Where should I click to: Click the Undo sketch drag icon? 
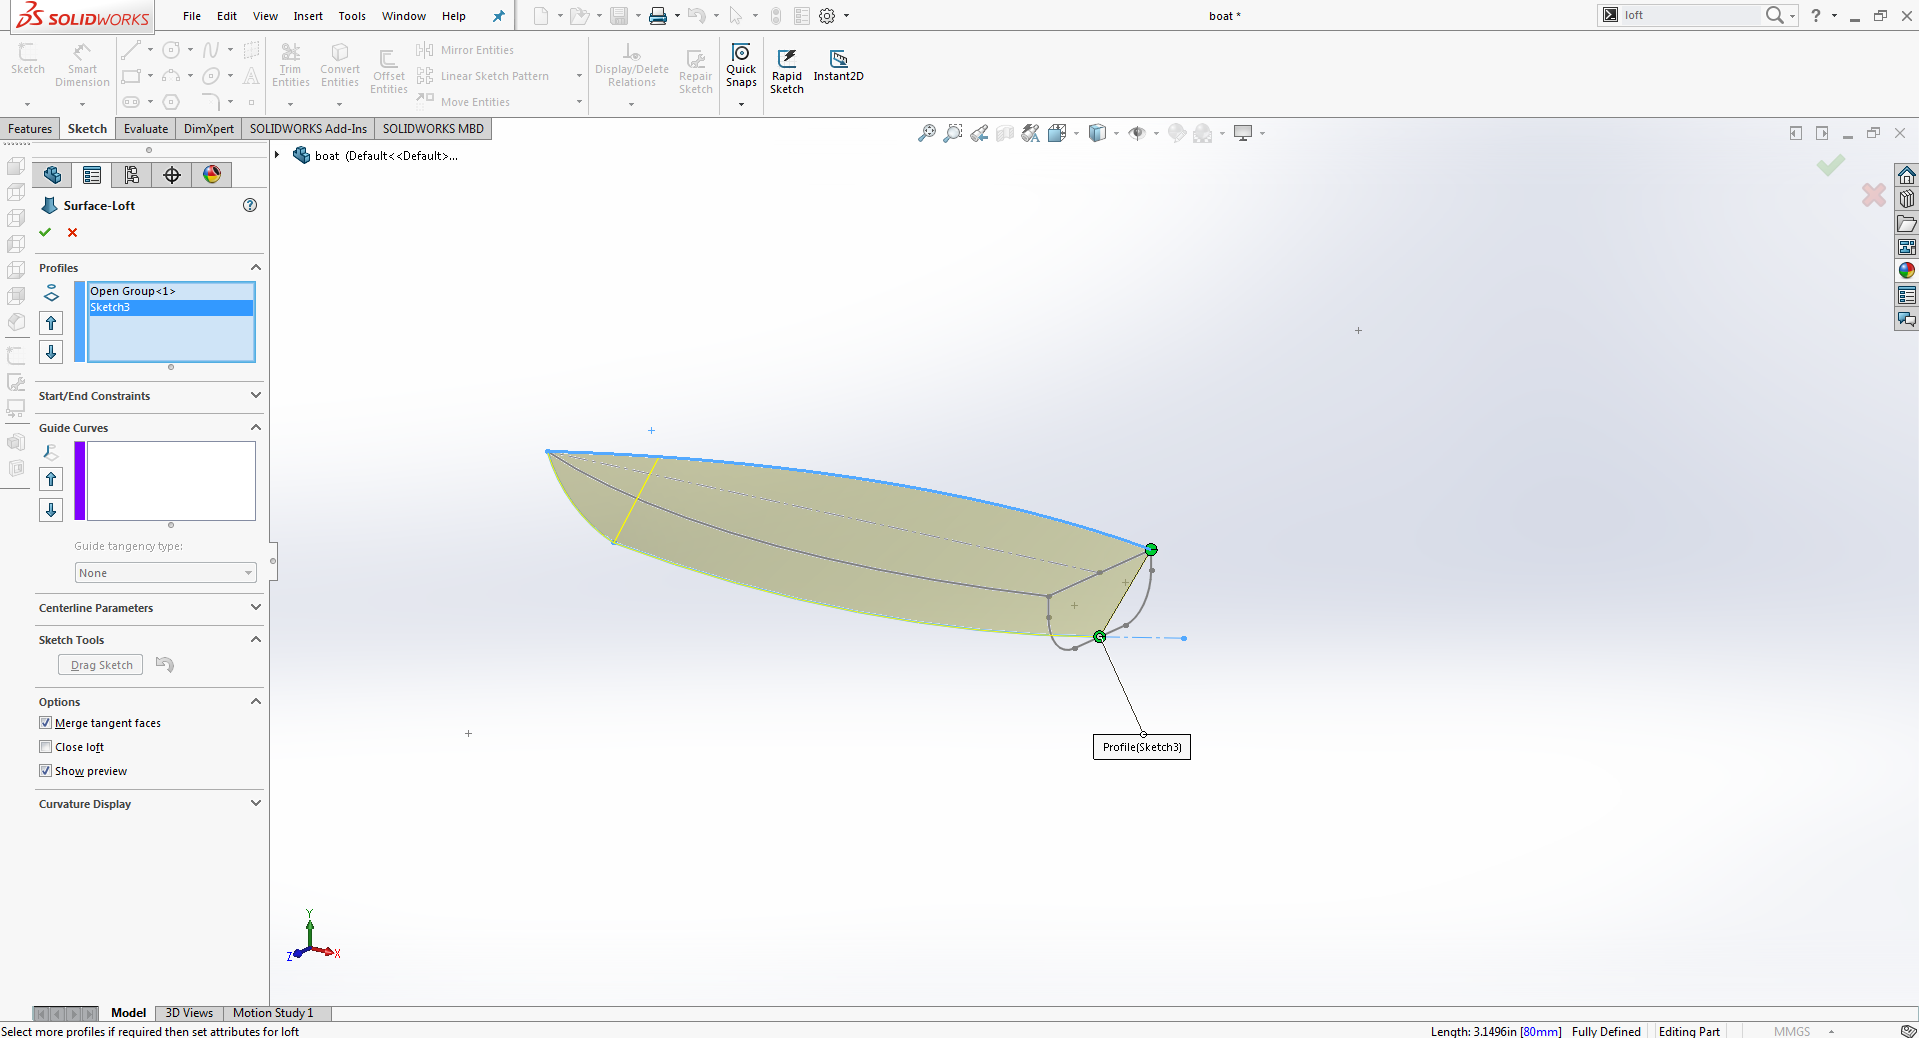coord(165,664)
